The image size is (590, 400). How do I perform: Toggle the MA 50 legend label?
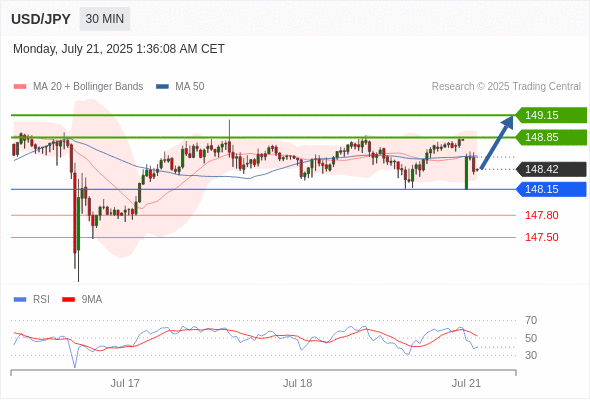[190, 87]
